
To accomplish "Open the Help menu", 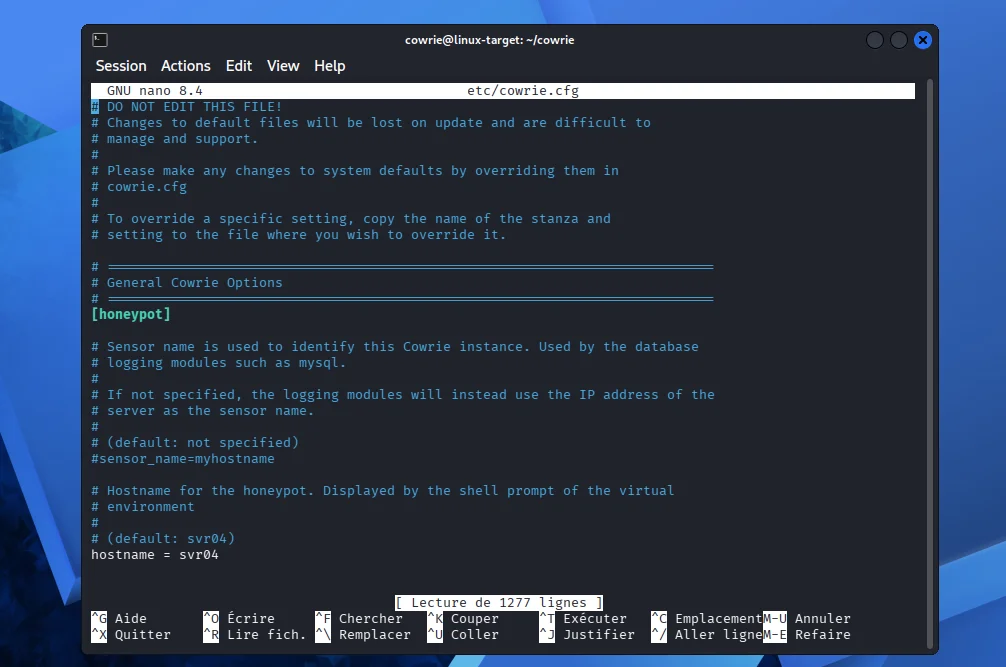I will [x=330, y=66].
